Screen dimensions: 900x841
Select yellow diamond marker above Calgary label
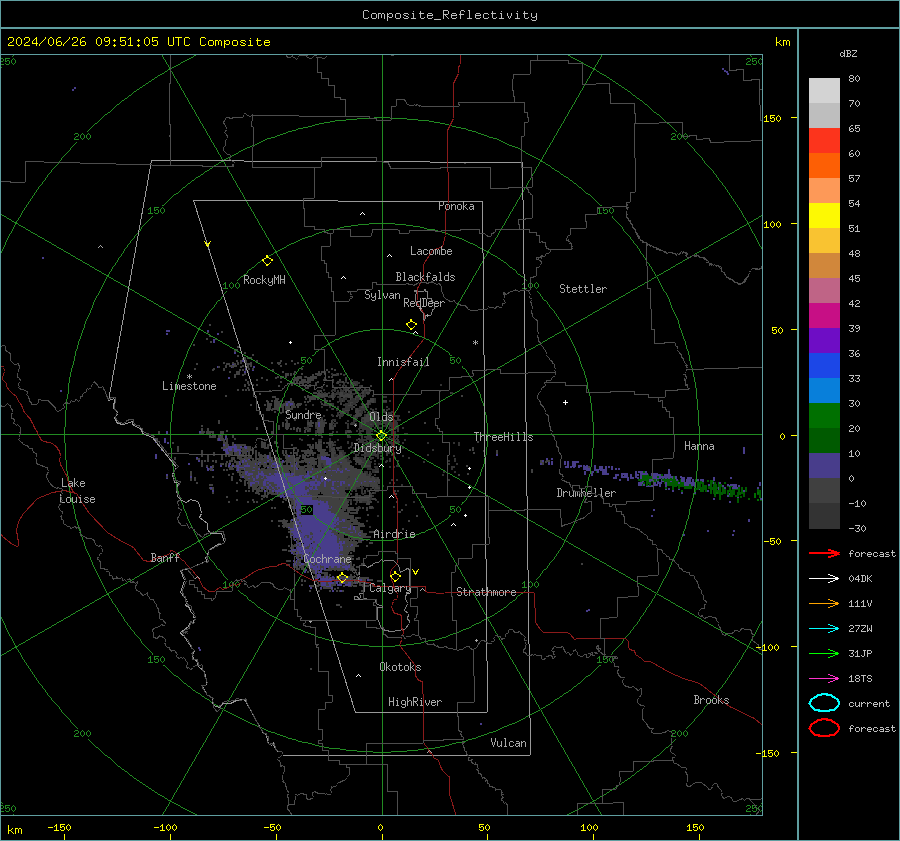(395, 576)
